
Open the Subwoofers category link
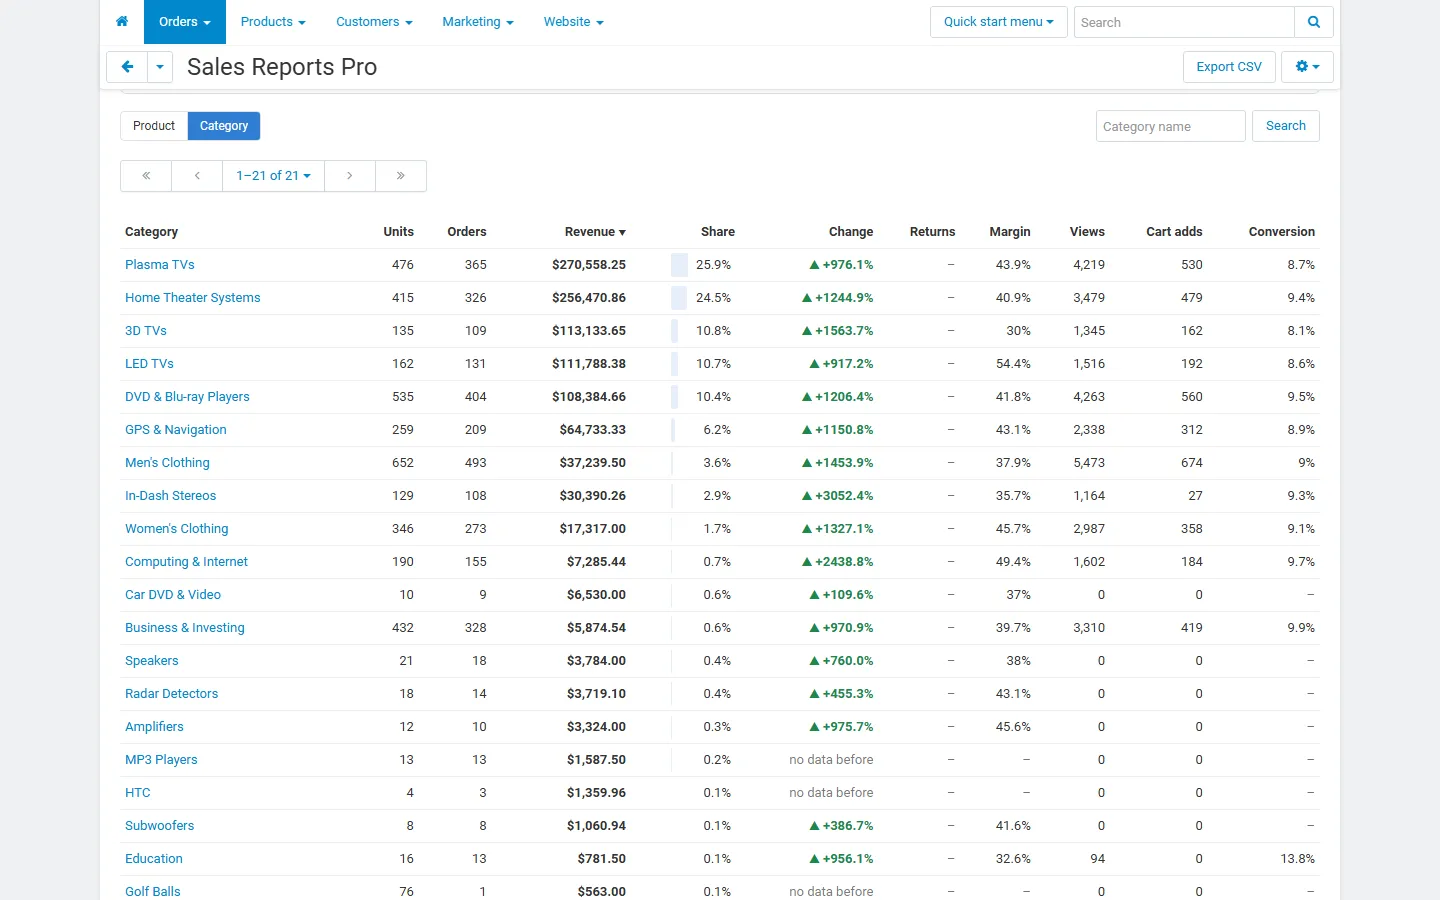coord(159,826)
